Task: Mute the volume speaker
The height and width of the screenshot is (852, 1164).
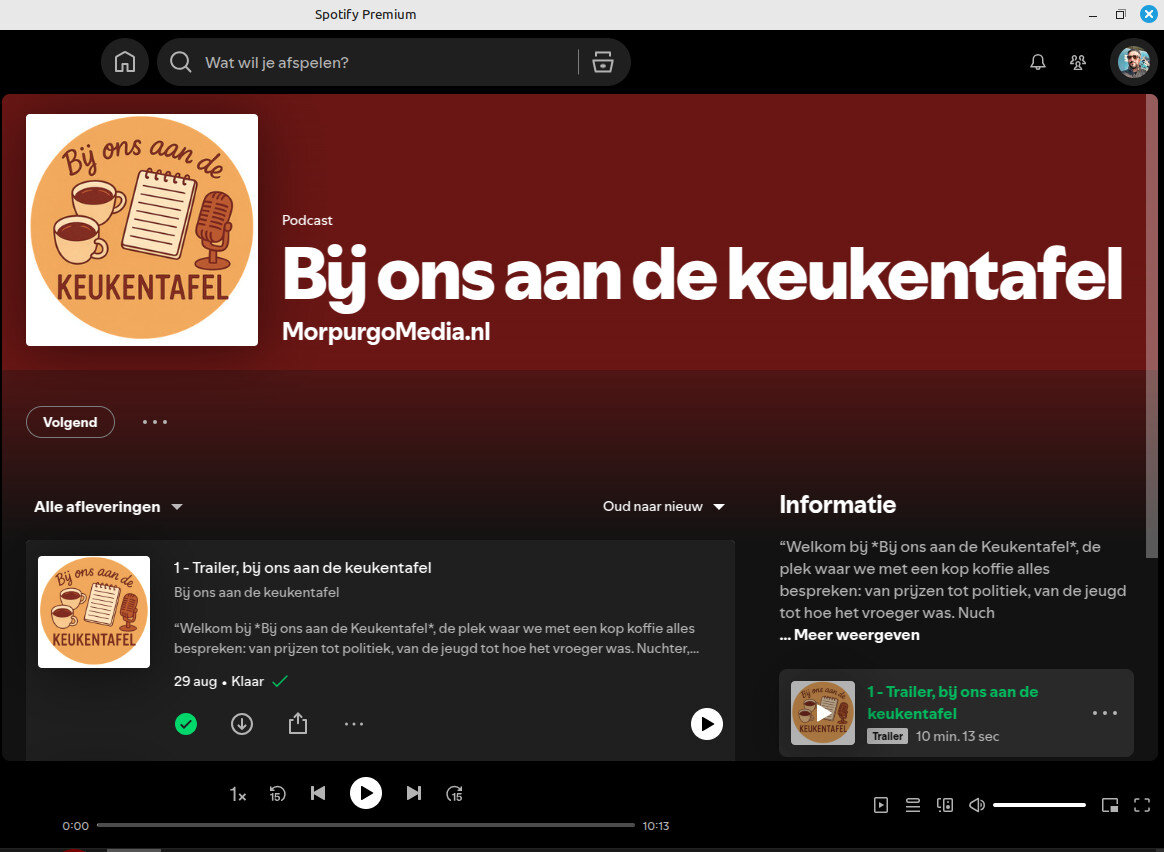Action: click(977, 805)
